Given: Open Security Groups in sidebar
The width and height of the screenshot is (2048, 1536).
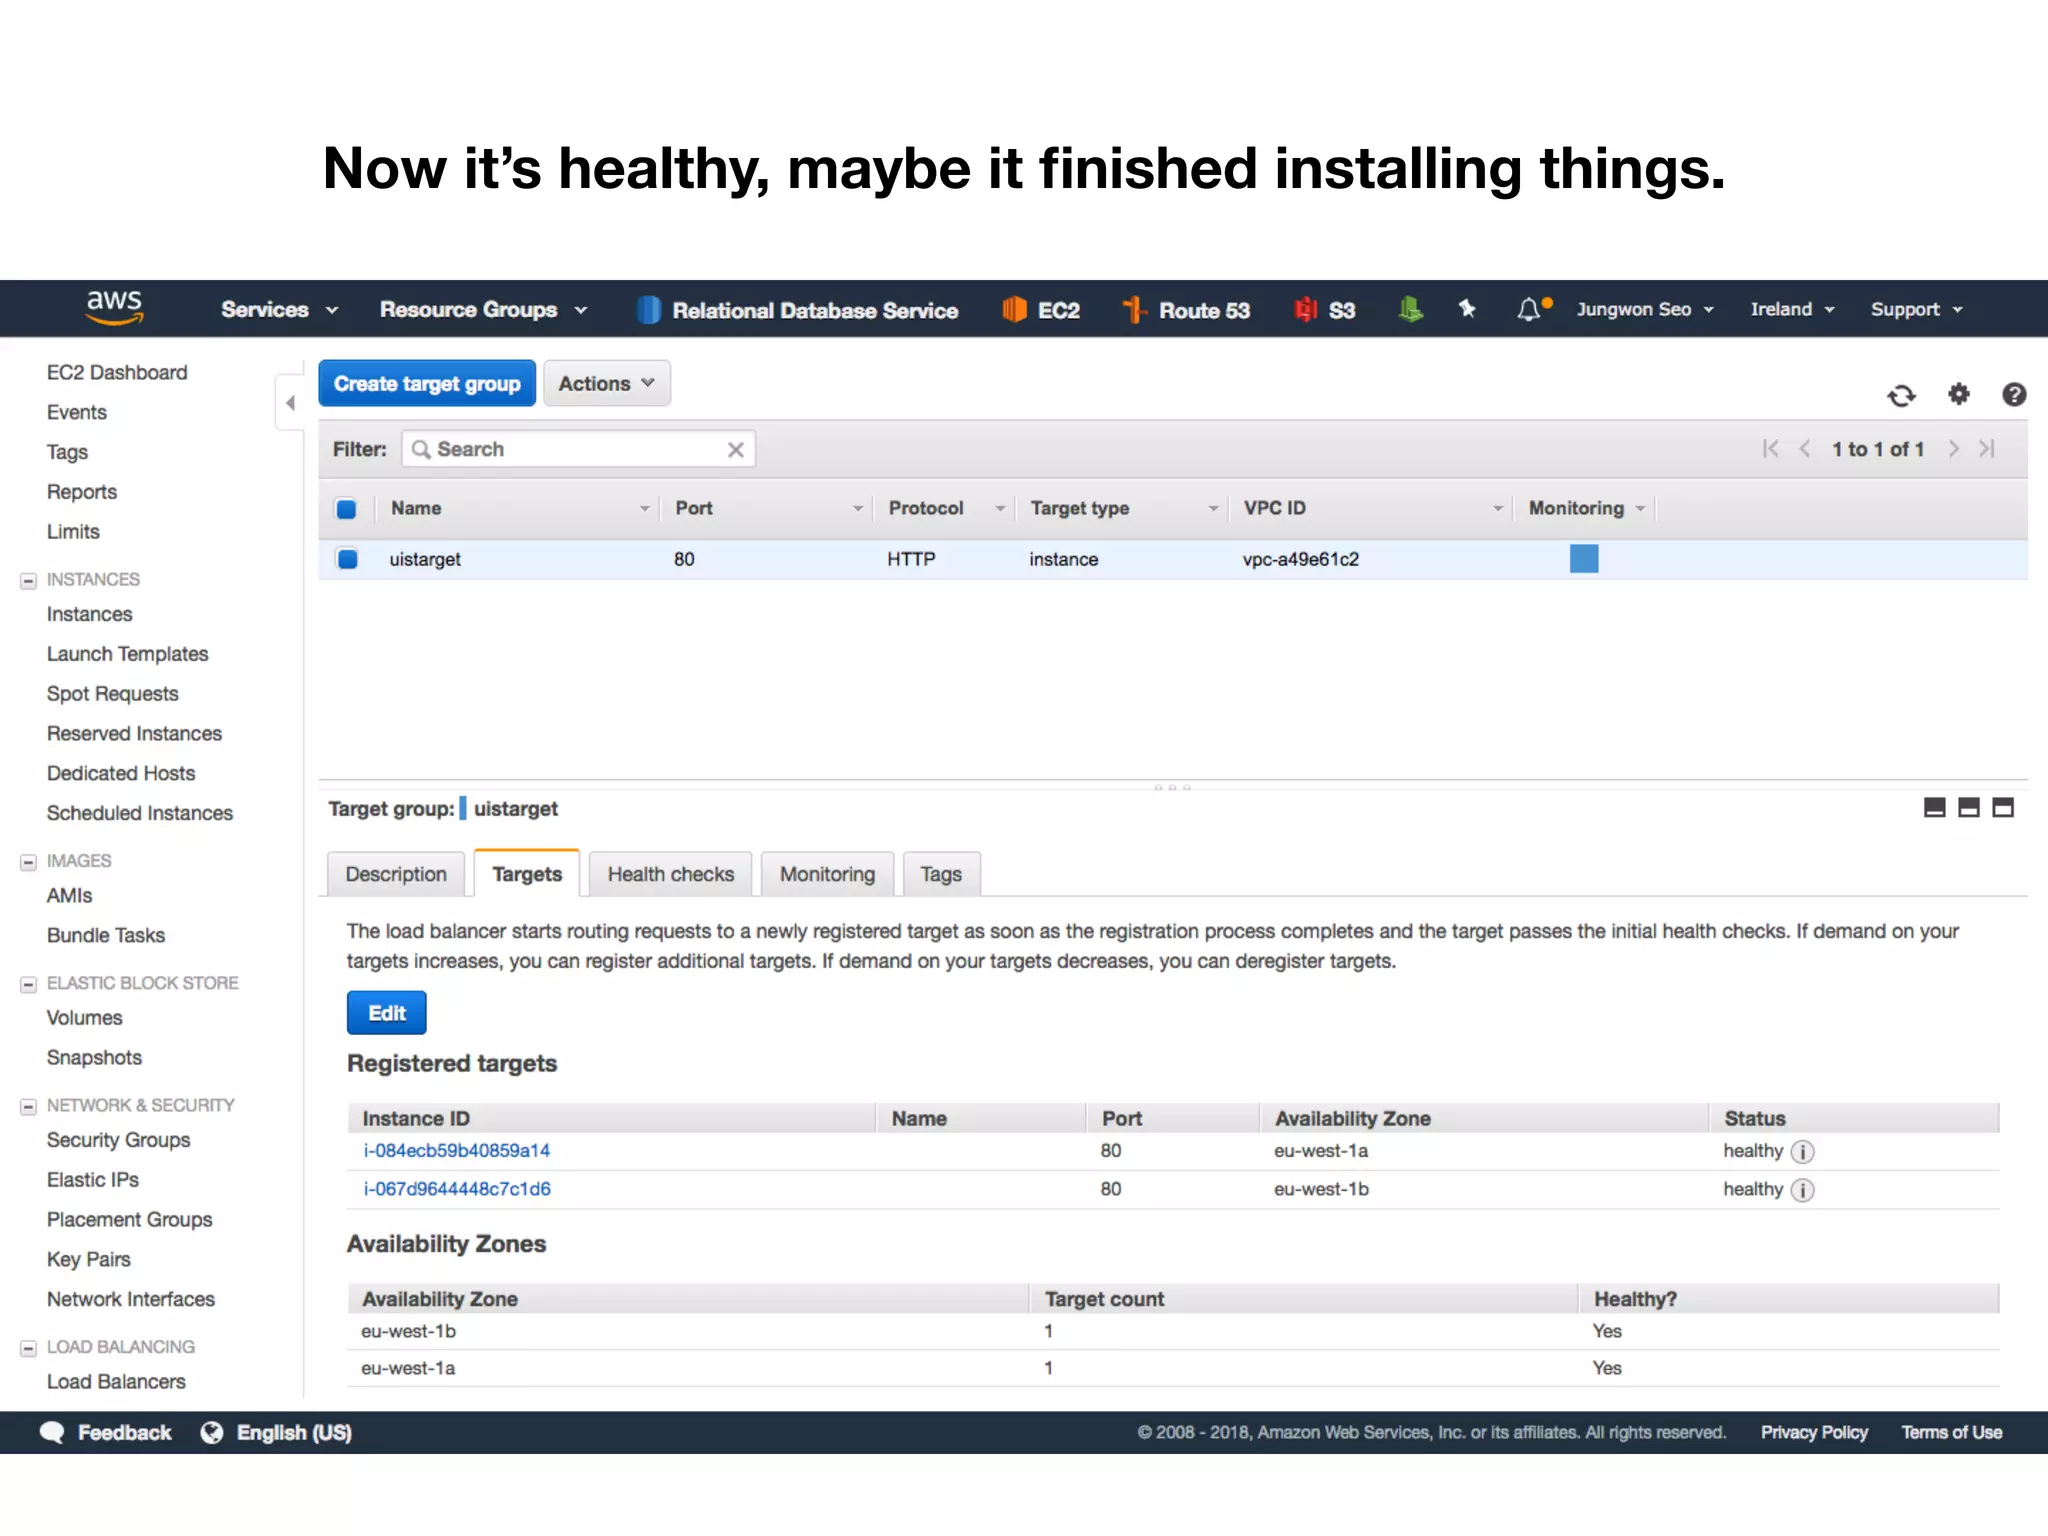Looking at the screenshot, I should 119,1141.
